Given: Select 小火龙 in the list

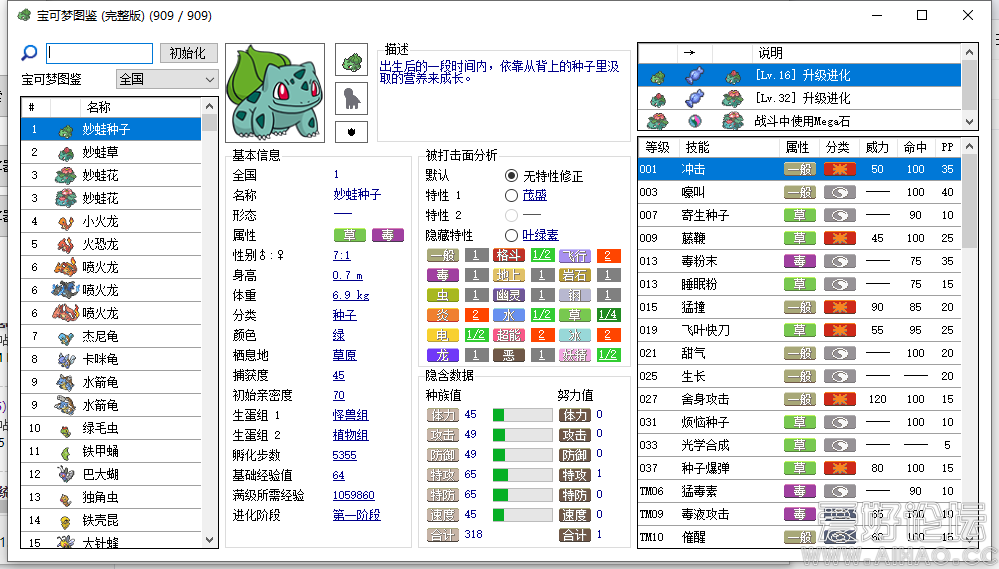Looking at the screenshot, I should point(111,221).
